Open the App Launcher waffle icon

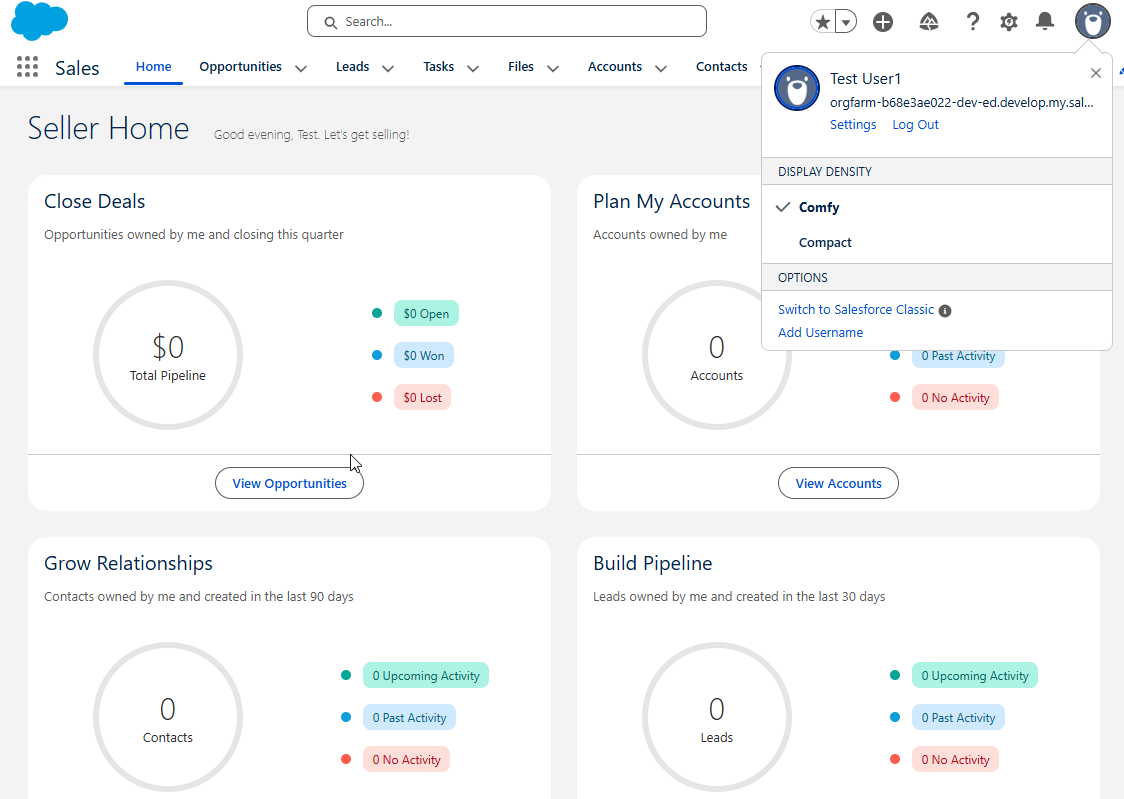27,66
